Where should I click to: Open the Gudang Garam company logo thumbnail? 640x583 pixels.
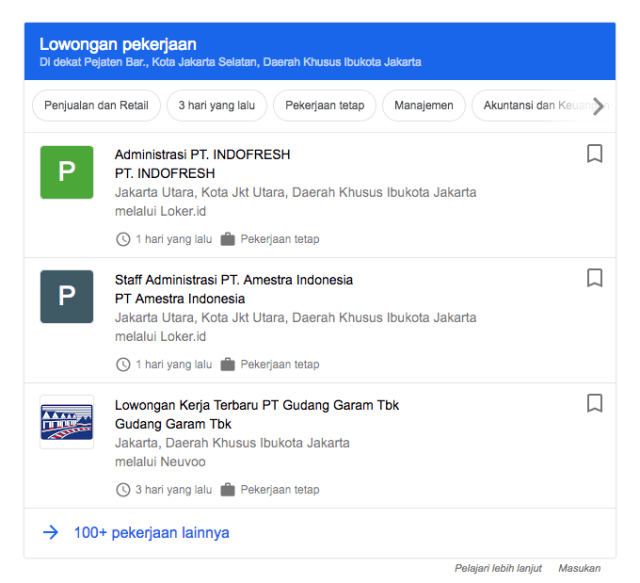click(x=67, y=422)
